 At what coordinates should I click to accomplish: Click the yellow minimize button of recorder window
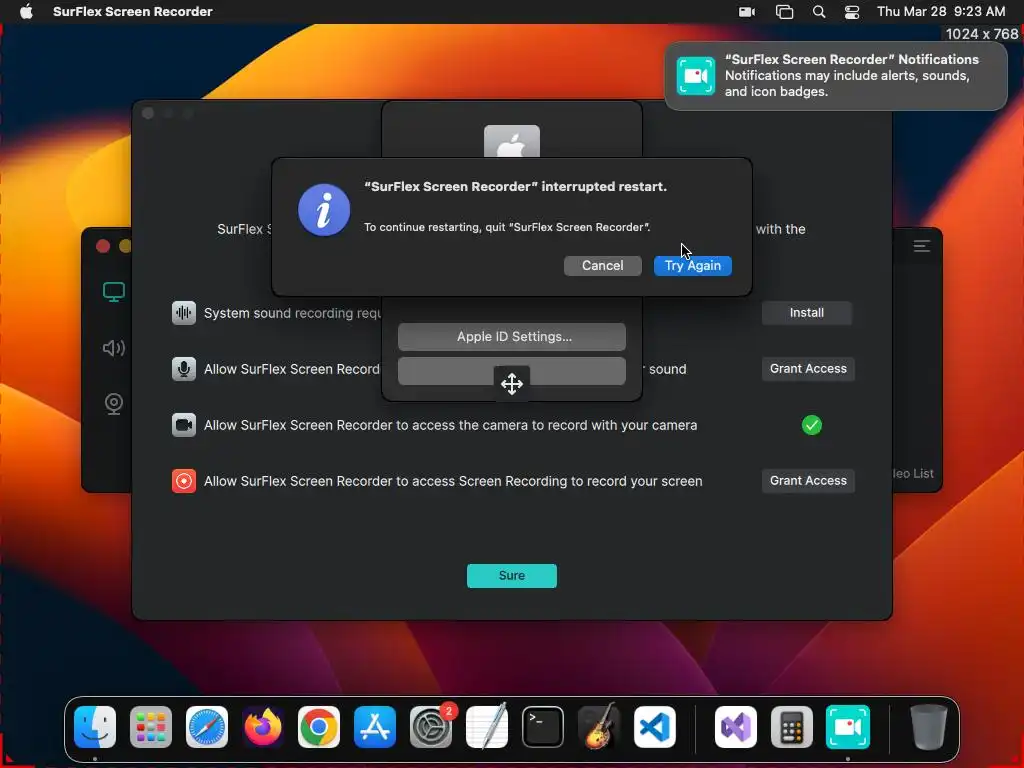click(125, 246)
